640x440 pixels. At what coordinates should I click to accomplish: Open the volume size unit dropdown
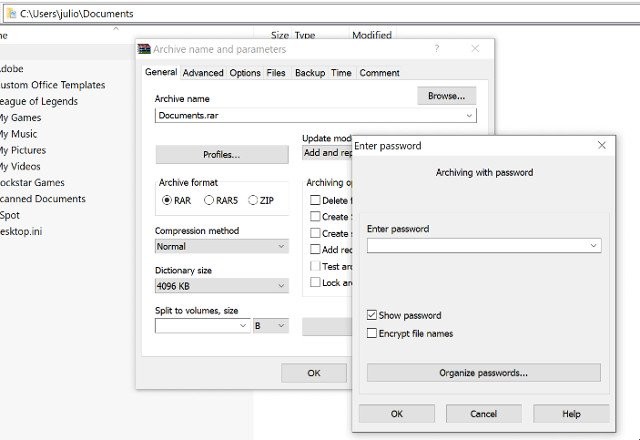[281, 326]
